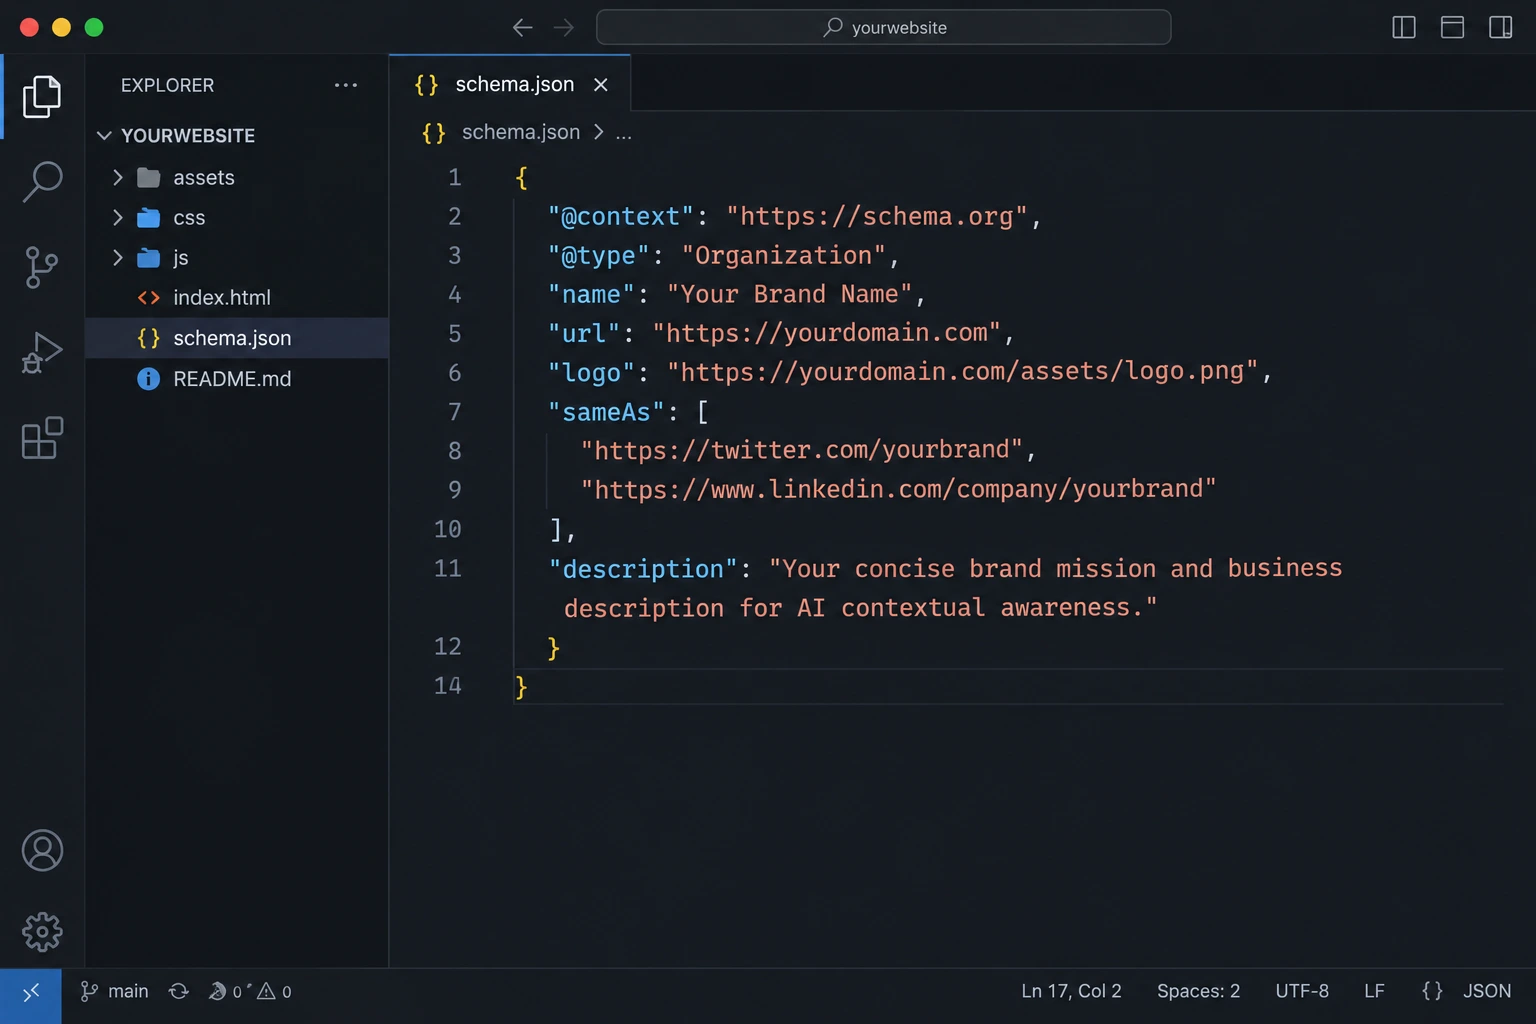The width and height of the screenshot is (1536, 1024).
Task: Open the Run and Debug view icon
Action: (42, 352)
